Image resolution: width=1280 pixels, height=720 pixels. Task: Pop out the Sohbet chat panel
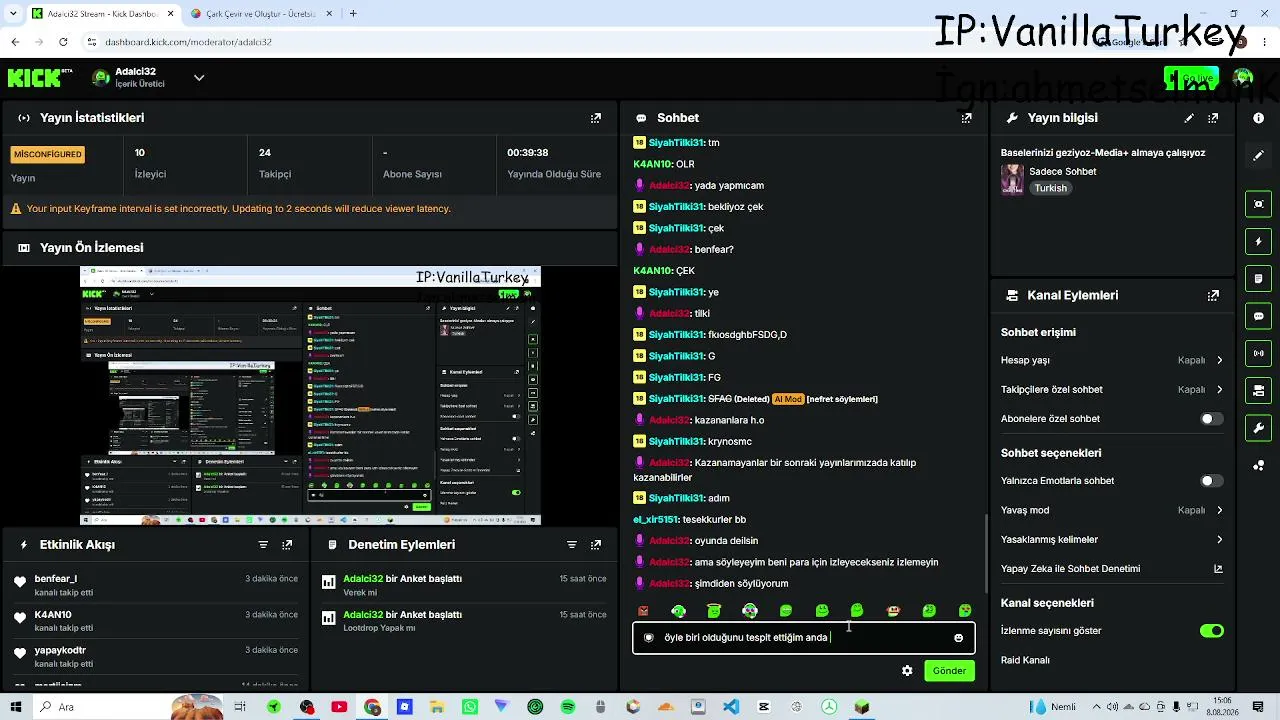tap(966, 118)
